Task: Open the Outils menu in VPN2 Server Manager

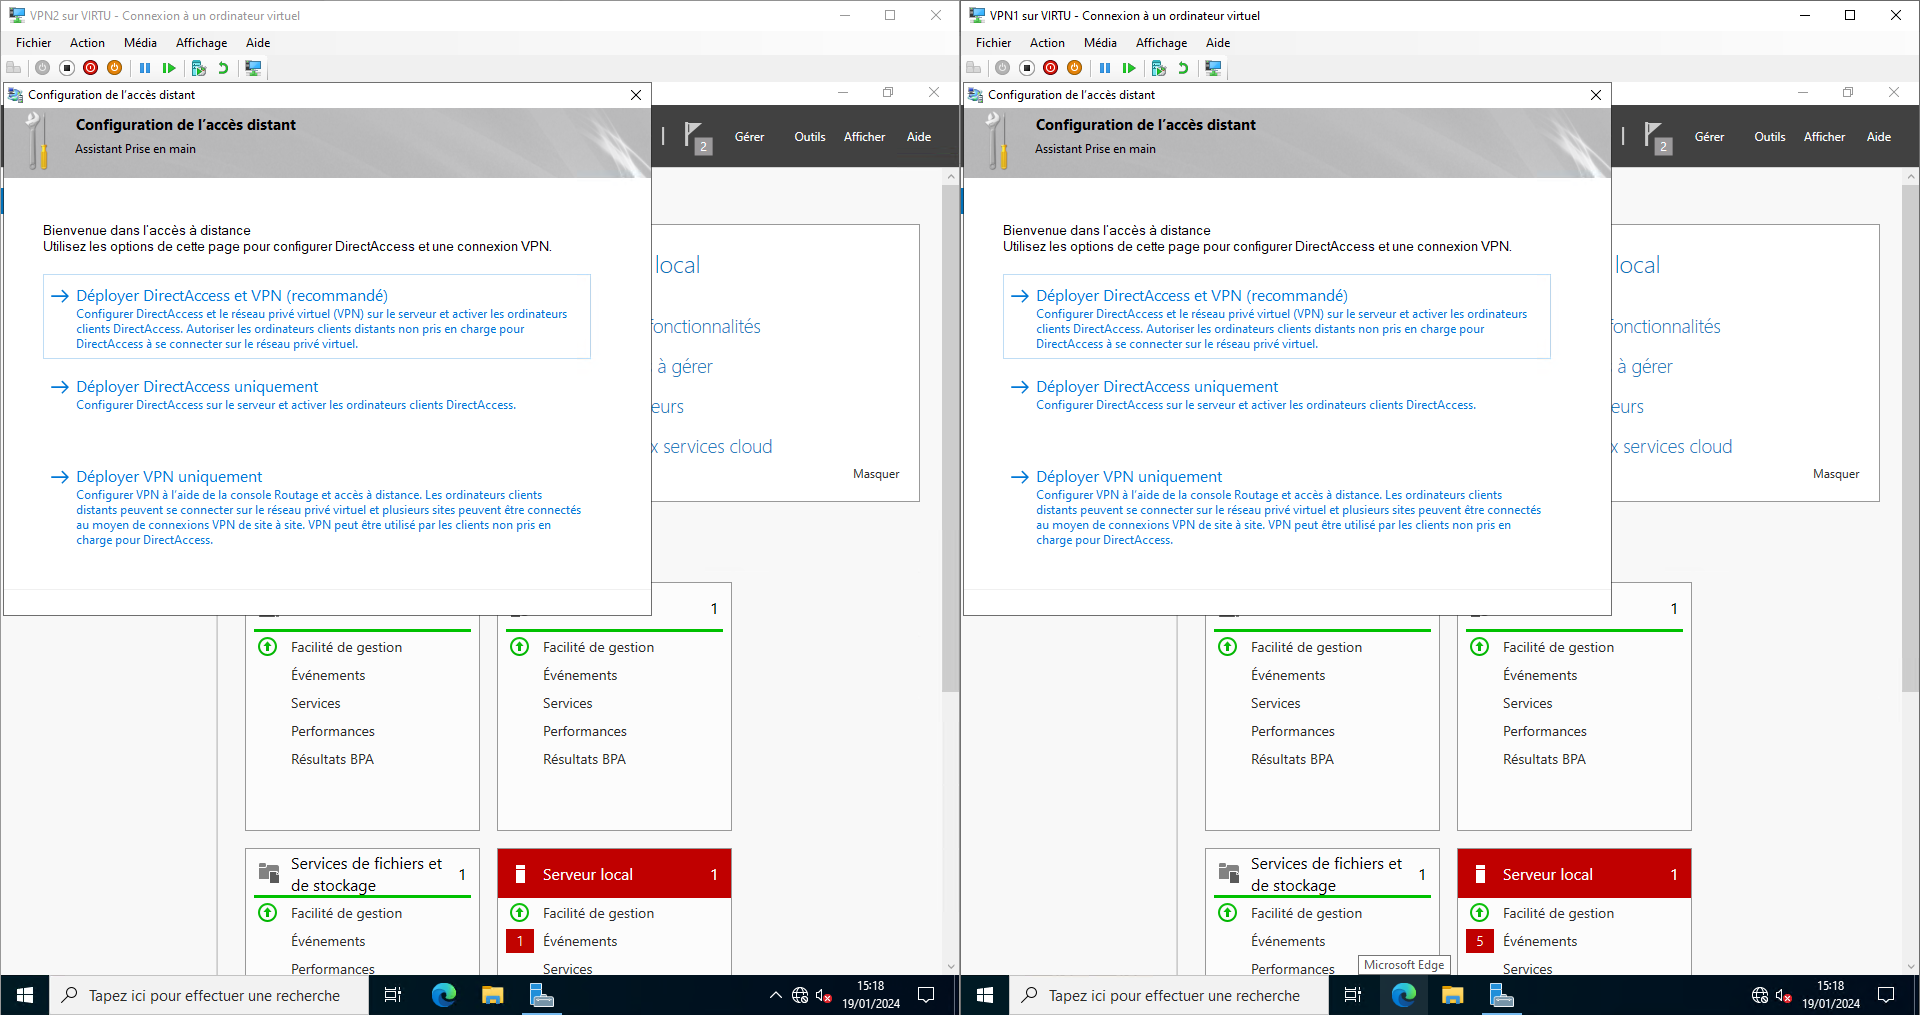Action: pos(810,137)
